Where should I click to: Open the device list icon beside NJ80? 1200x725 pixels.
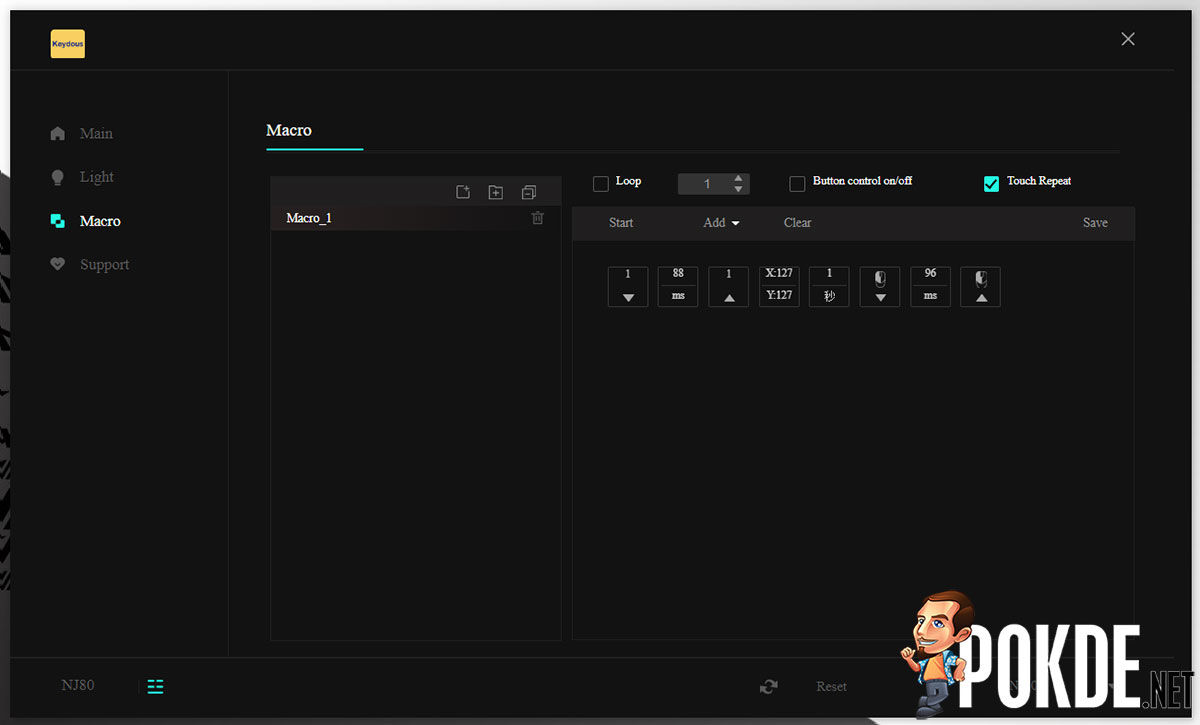(x=155, y=686)
